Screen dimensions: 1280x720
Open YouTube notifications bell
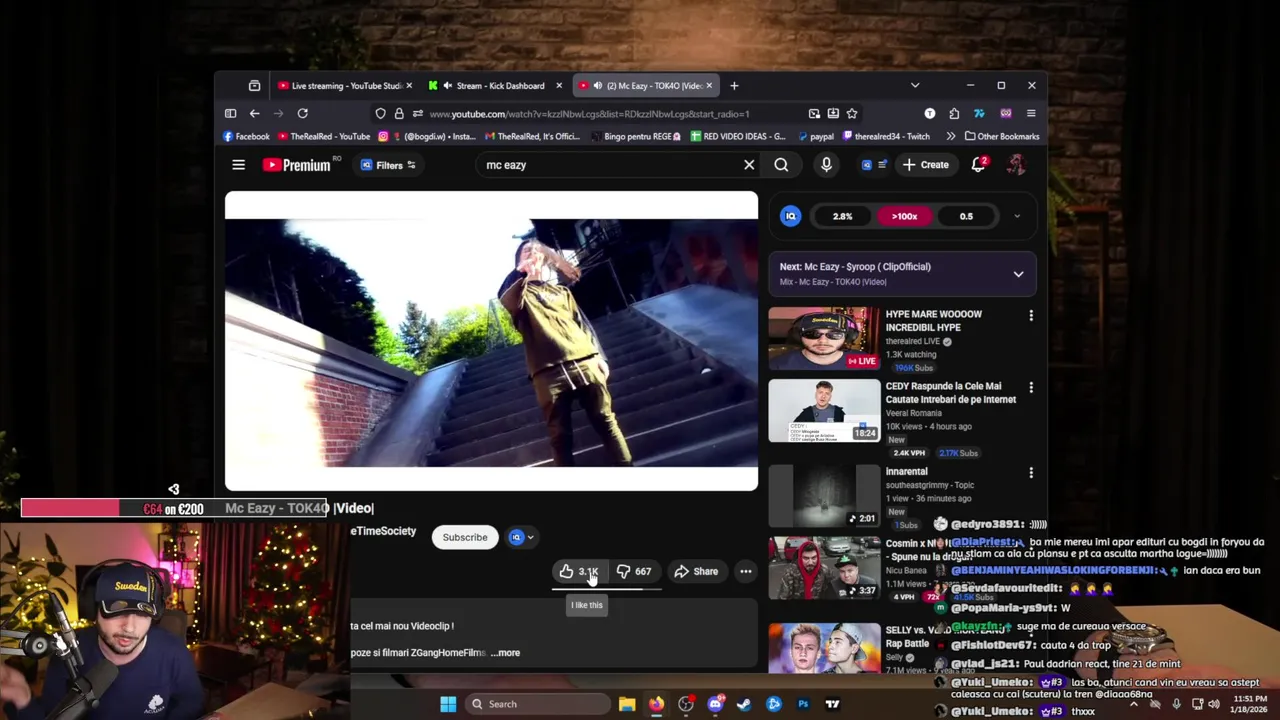tap(978, 165)
